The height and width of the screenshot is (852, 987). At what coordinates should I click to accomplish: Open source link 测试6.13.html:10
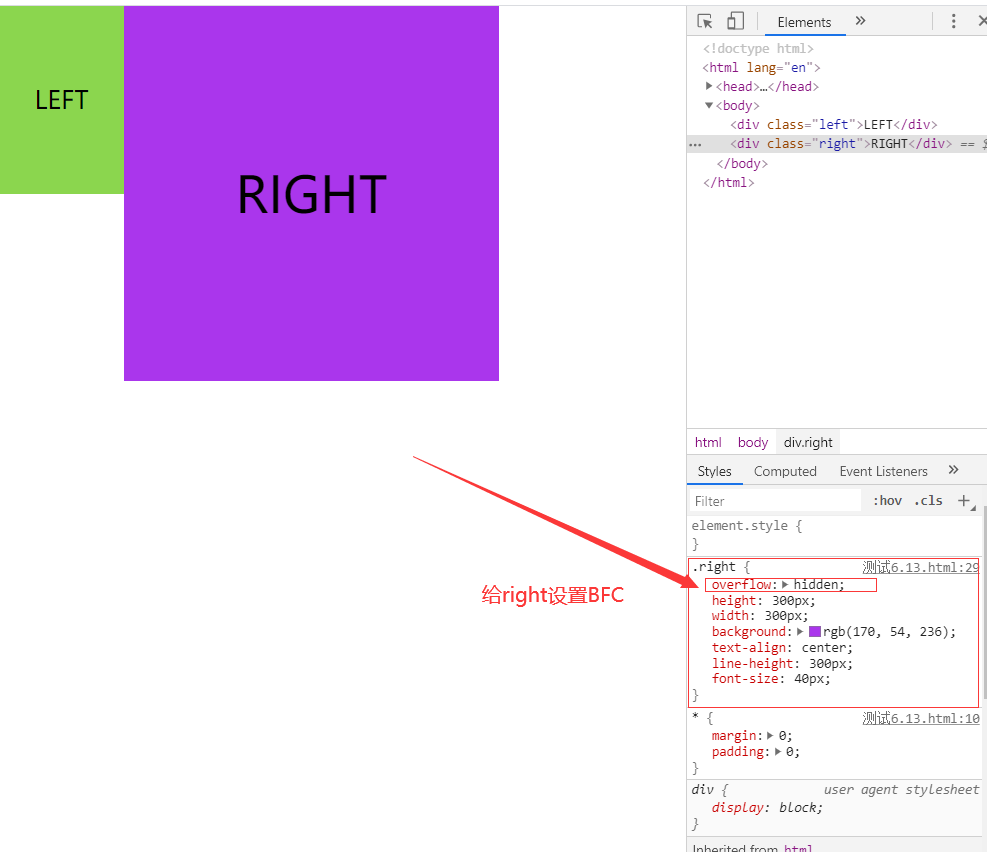[921, 718]
